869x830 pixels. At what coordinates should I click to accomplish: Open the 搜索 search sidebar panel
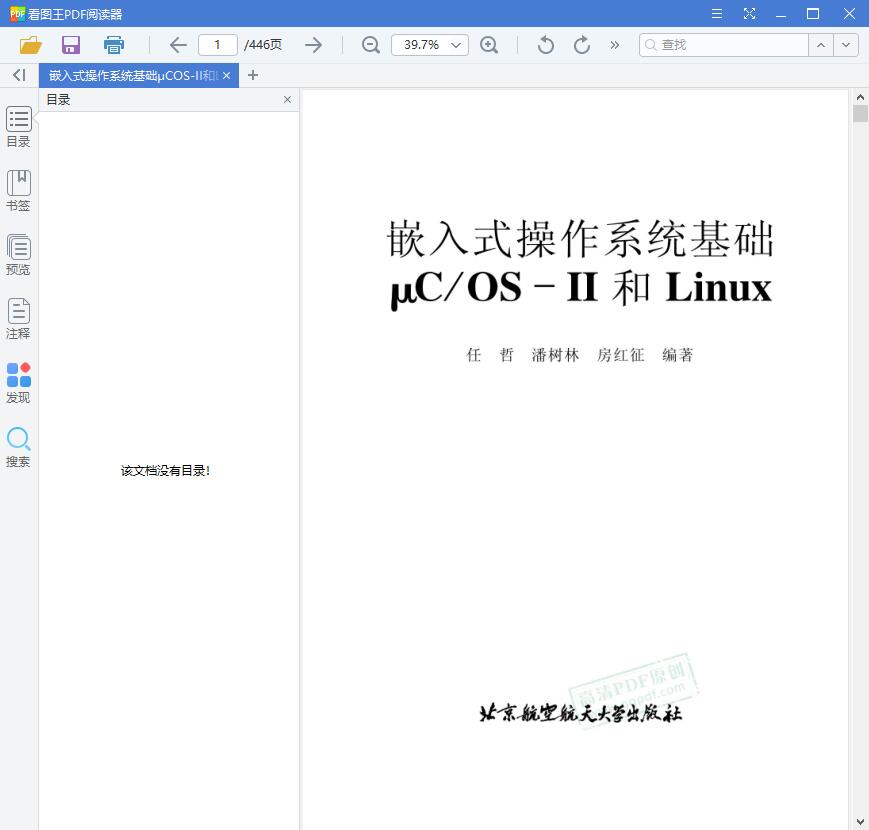tap(18, 447)
